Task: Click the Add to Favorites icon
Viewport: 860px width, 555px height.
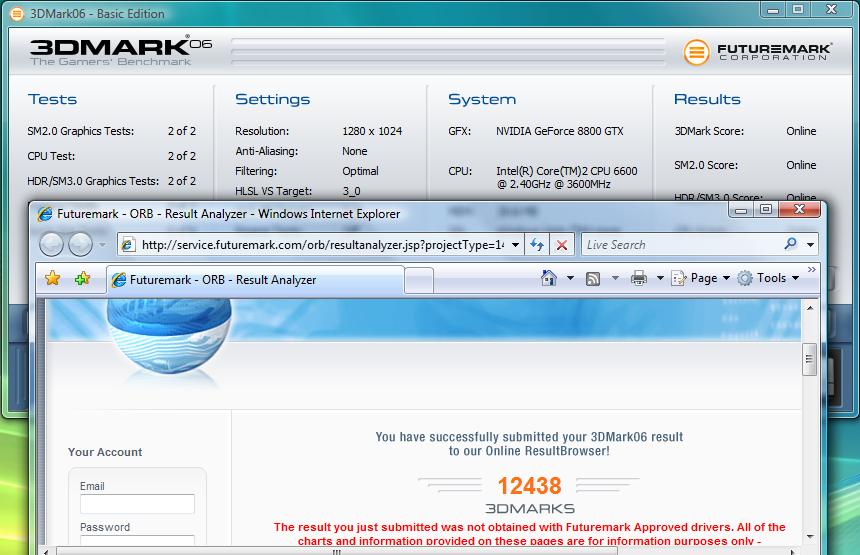Action: pyautogui.click(x=82, y=279)
